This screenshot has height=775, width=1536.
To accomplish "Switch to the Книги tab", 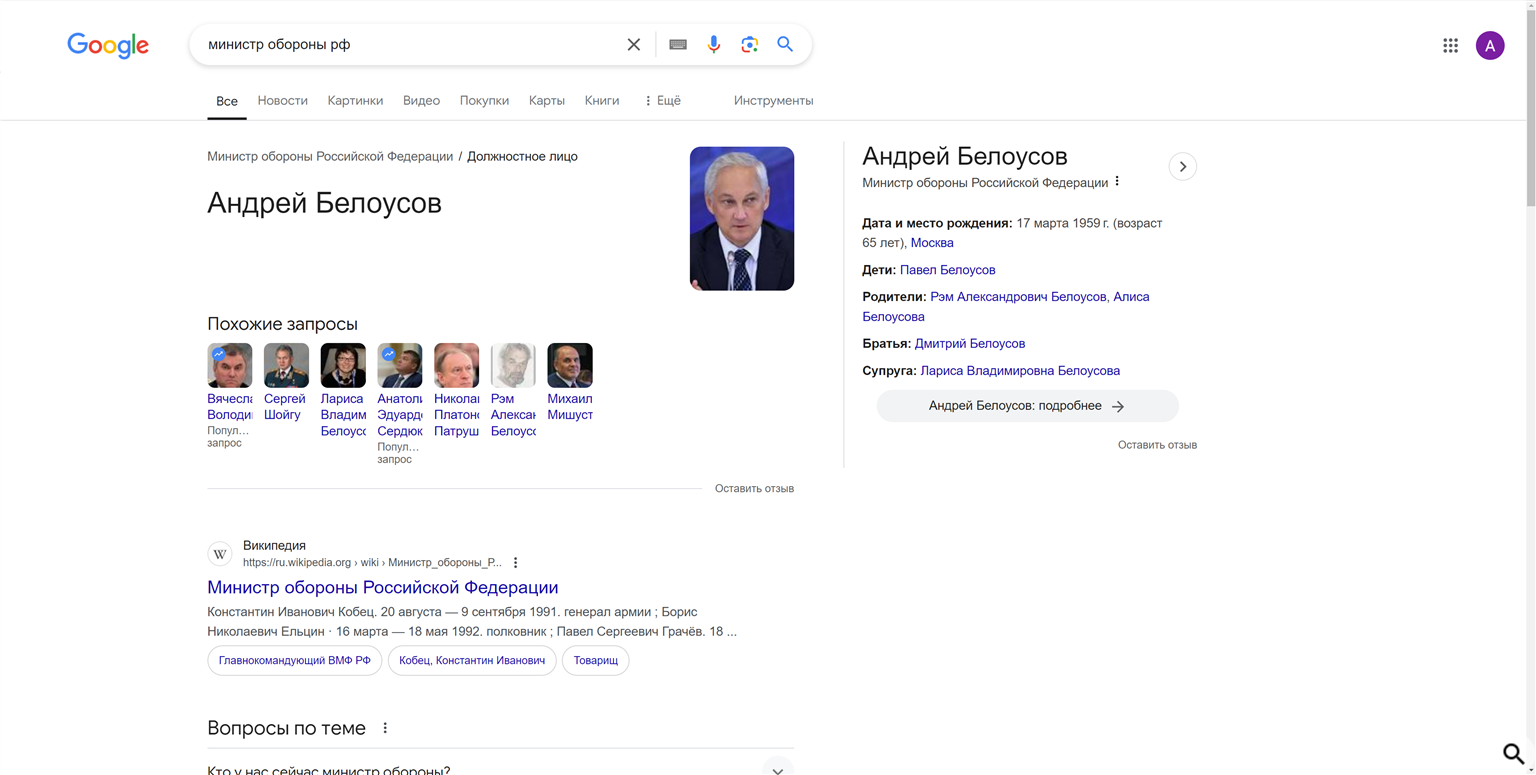I will coord(602,101).
